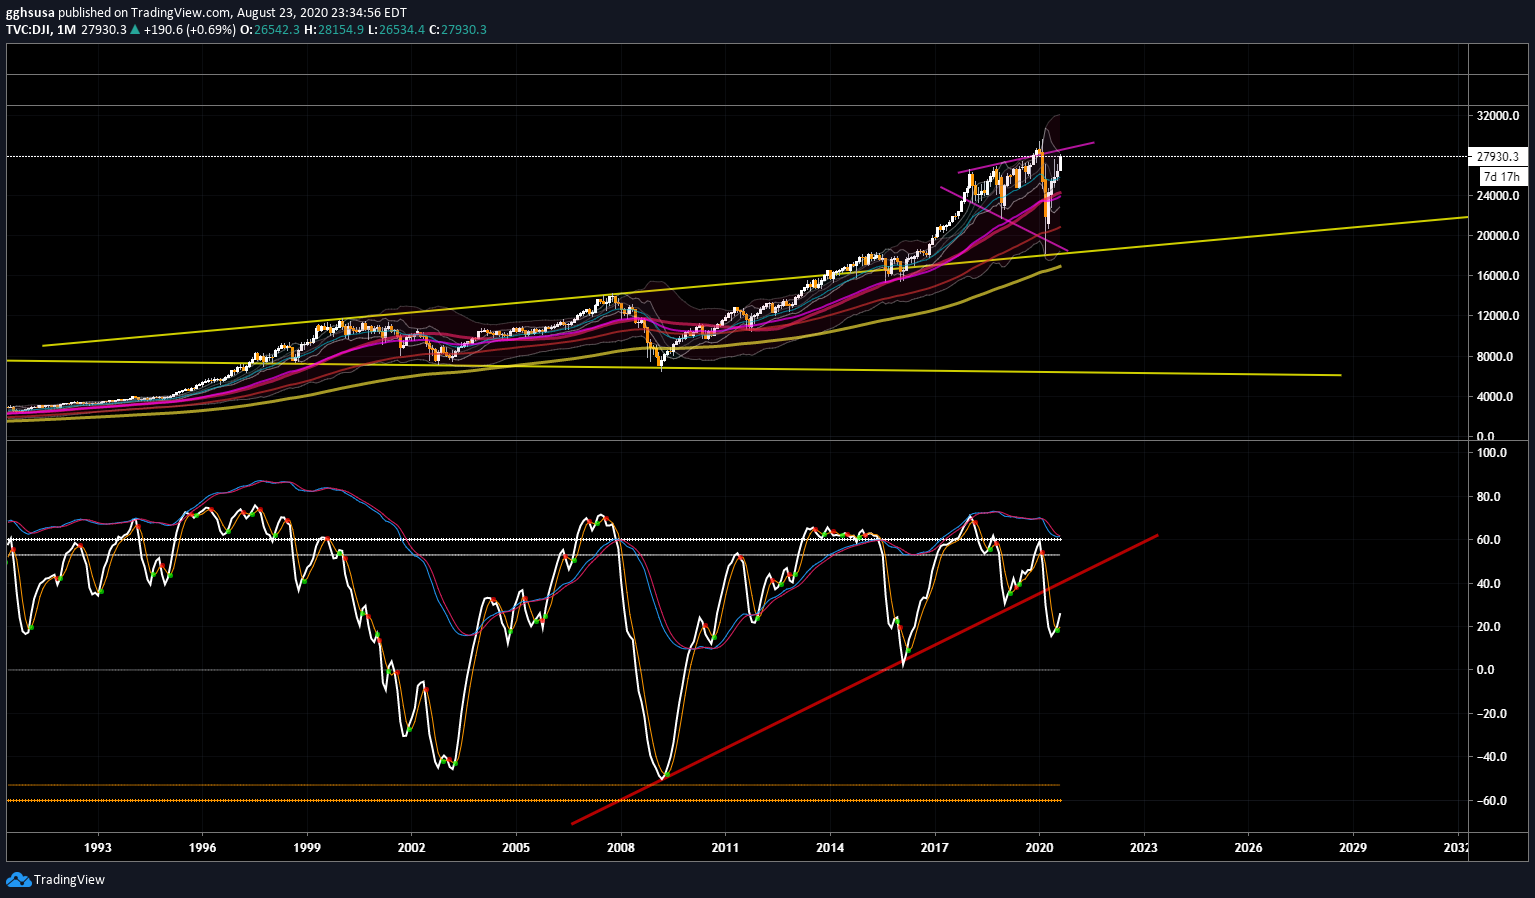Click the 2029 time axis label
1535x898 pixels.
click(1353, 848)
